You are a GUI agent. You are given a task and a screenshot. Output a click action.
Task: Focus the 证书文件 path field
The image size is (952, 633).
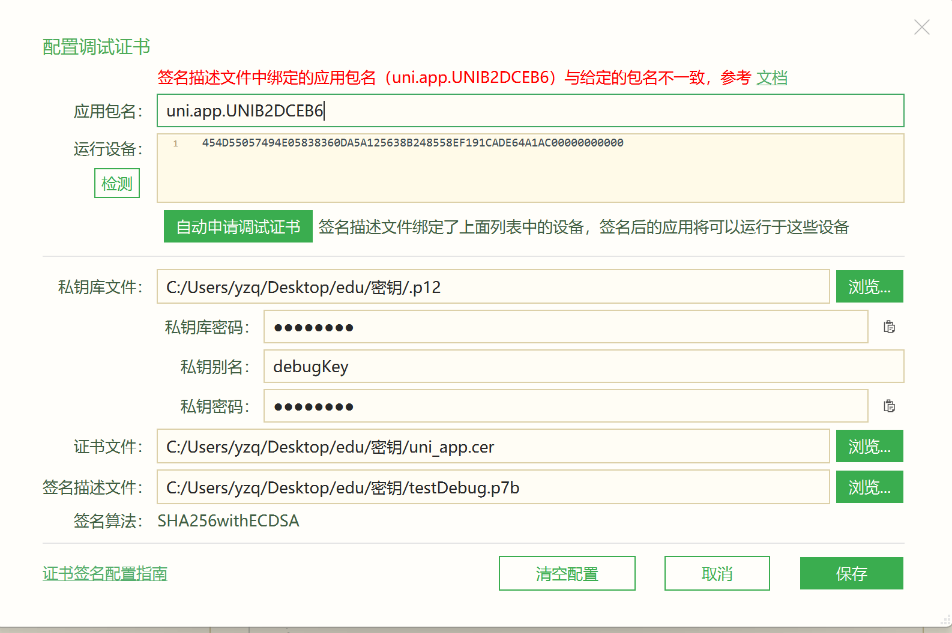(493, 447)
